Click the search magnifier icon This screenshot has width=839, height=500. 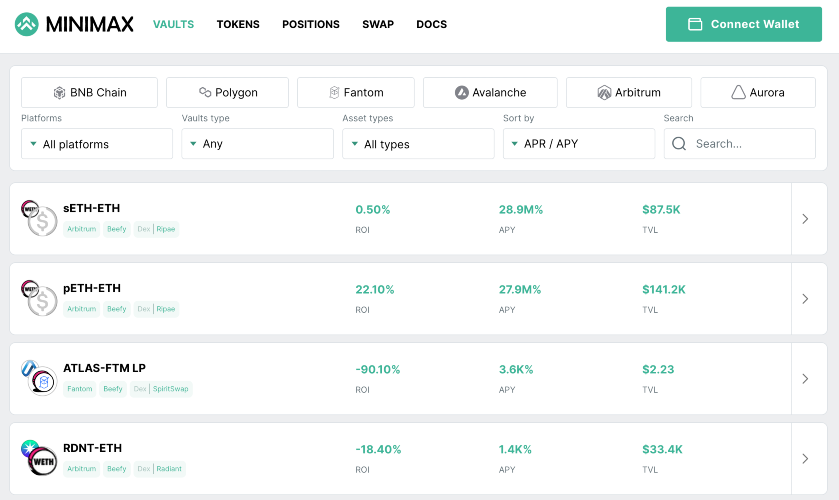679,143
